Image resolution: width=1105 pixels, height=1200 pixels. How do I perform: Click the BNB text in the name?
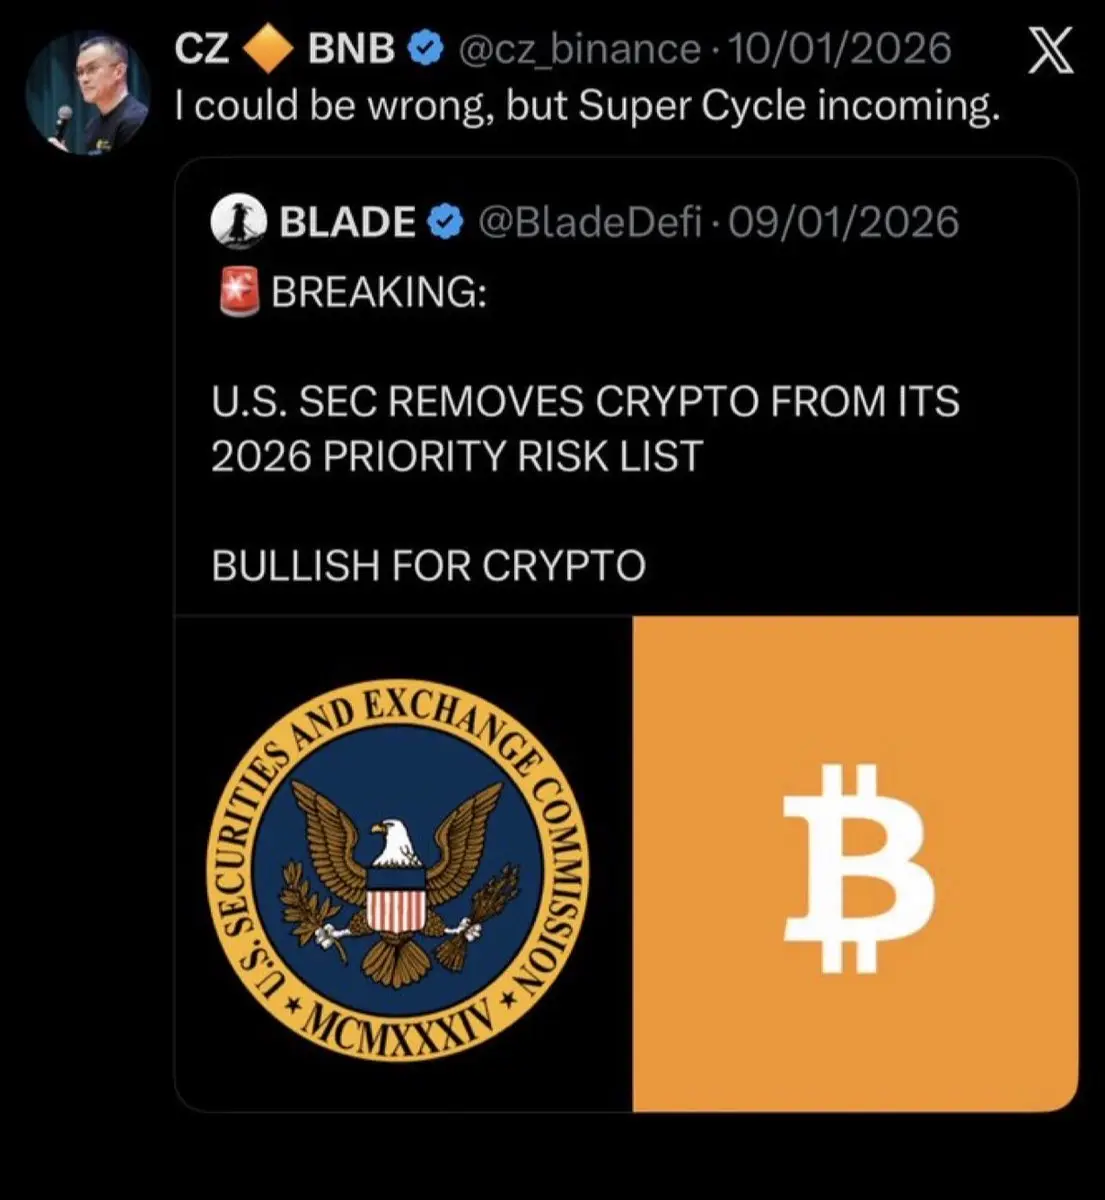(x=351, y=48)
